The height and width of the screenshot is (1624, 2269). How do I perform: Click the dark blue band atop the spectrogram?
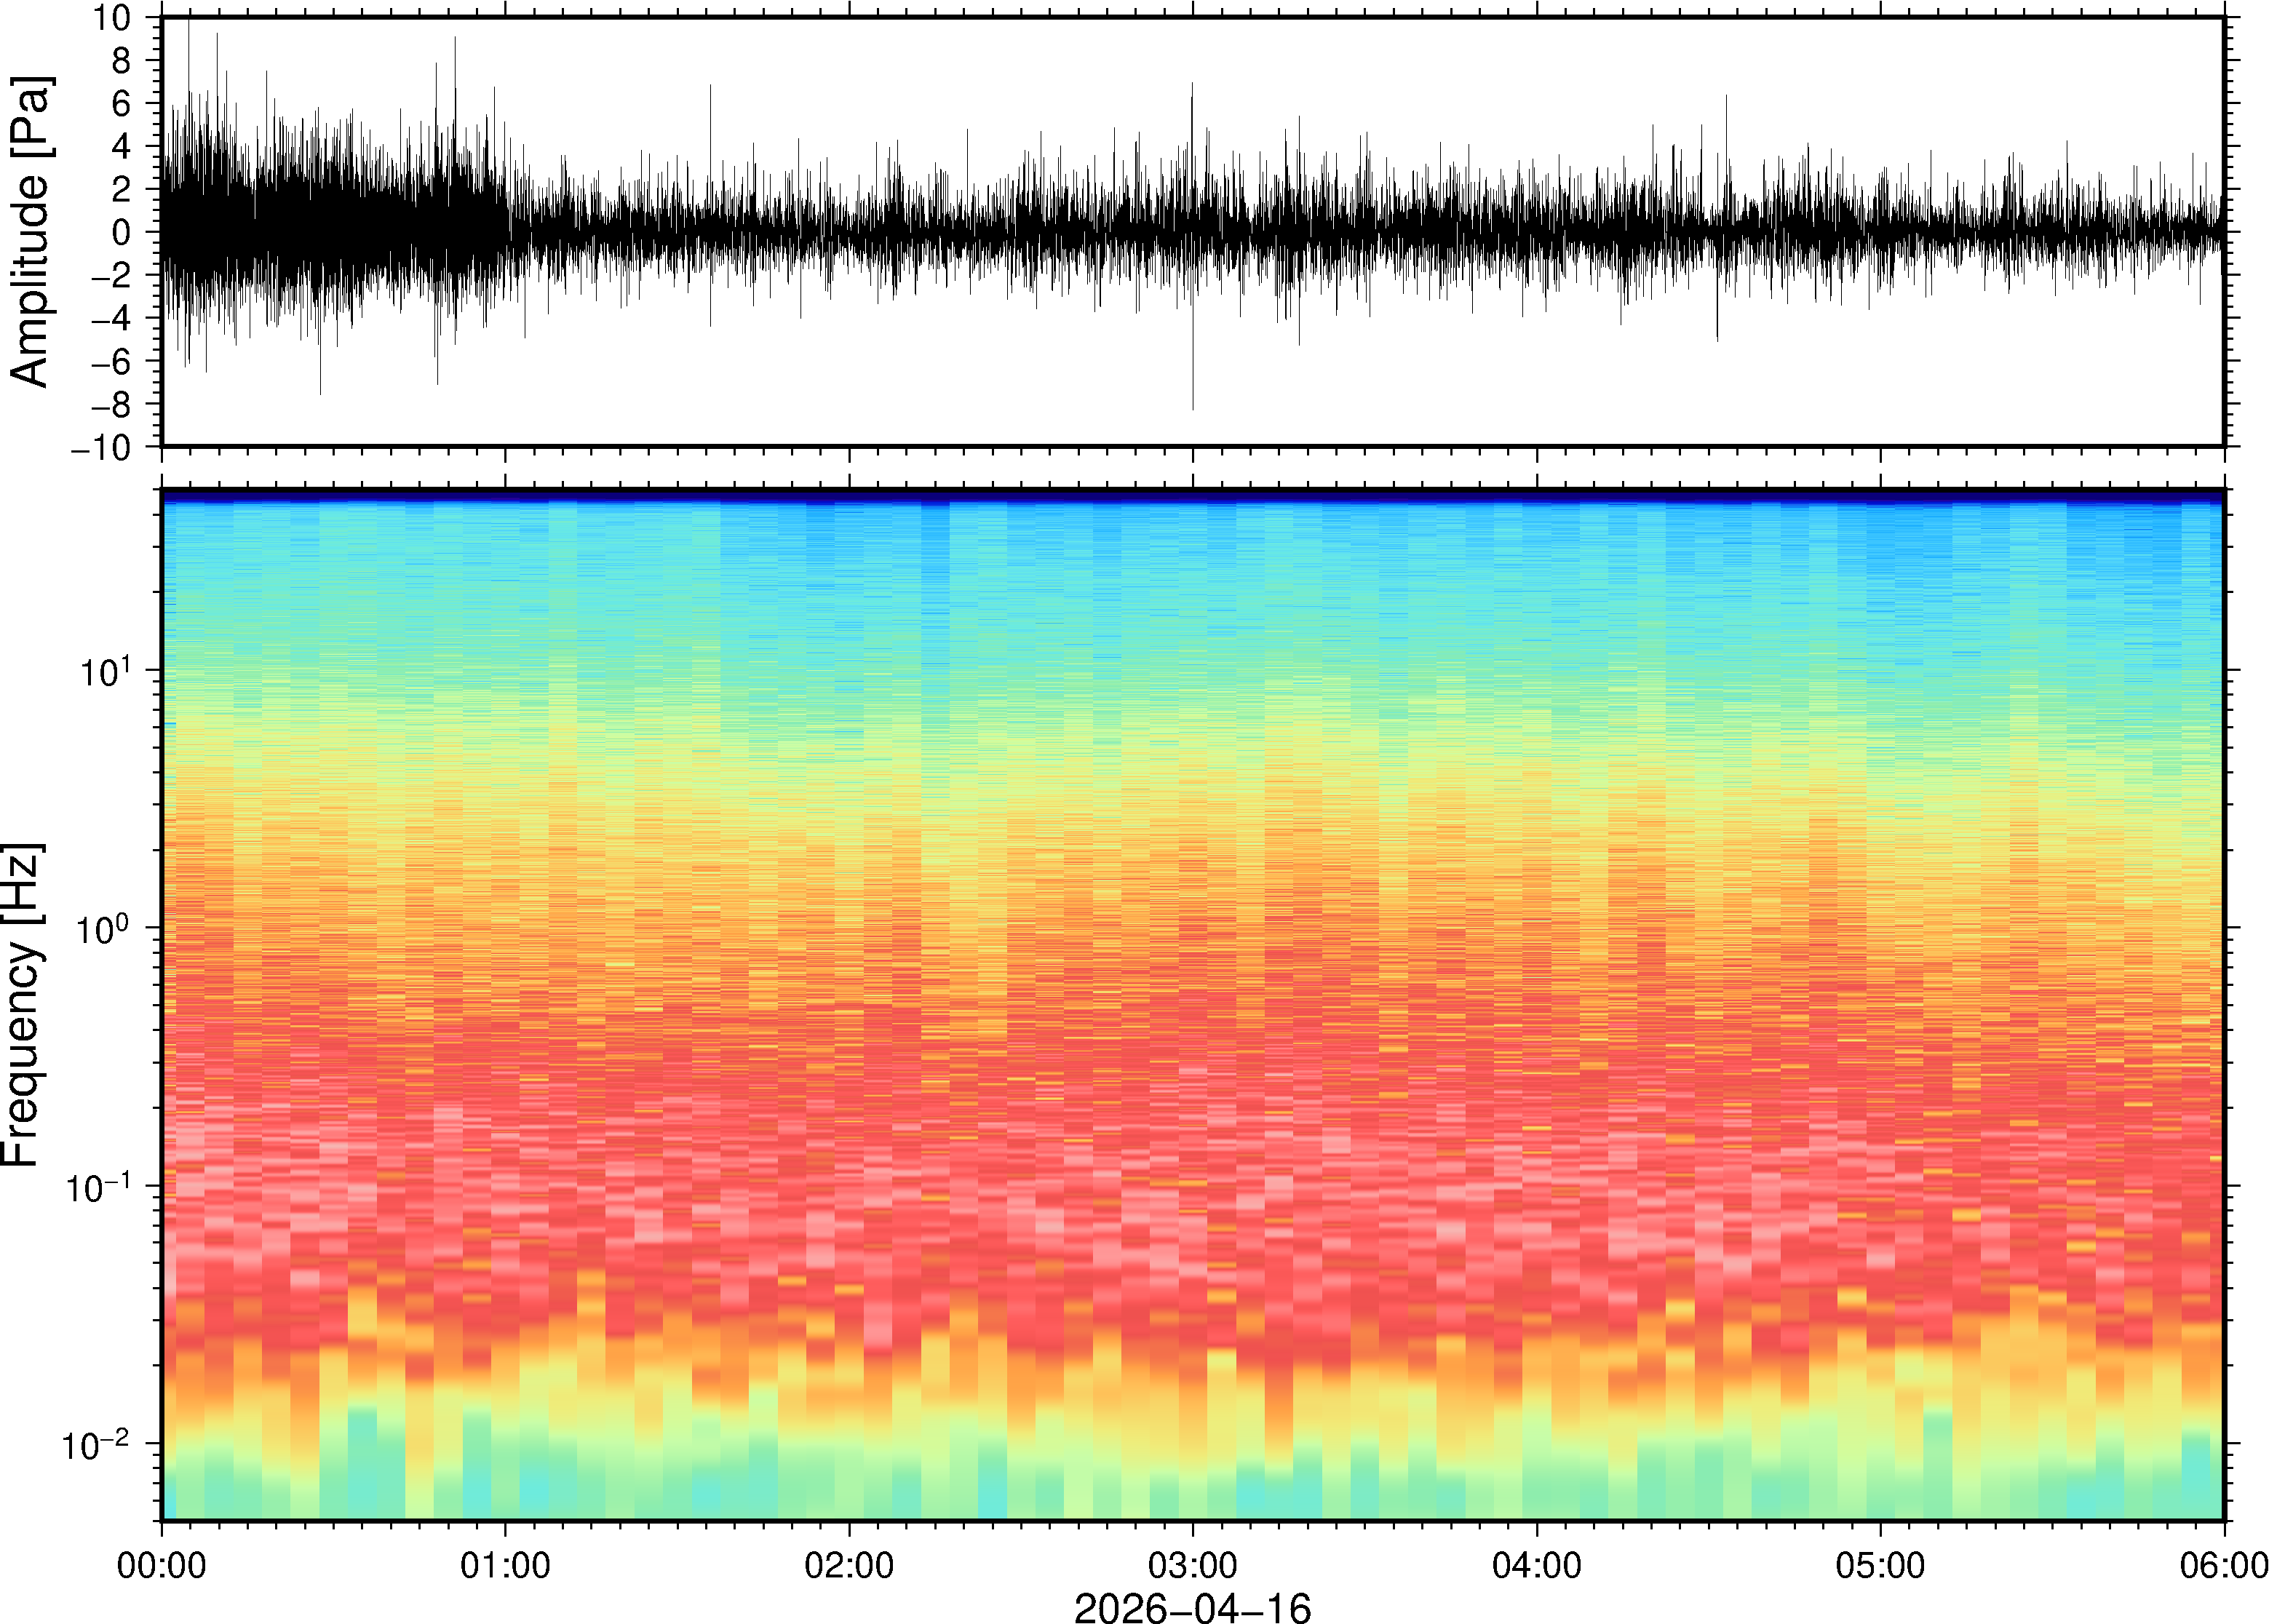coord(1192,495)
